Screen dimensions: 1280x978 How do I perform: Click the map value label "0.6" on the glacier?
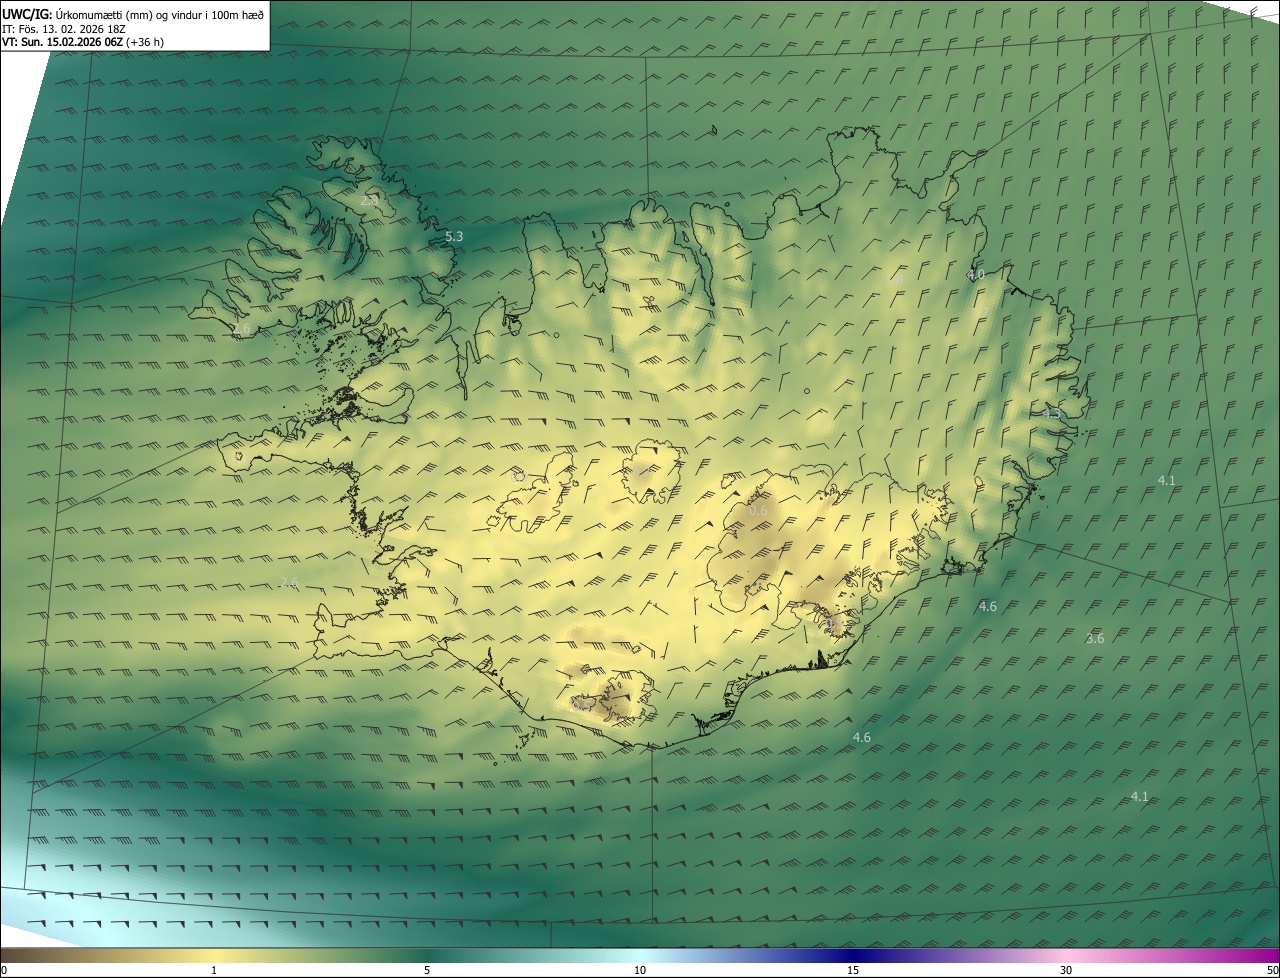759,511
